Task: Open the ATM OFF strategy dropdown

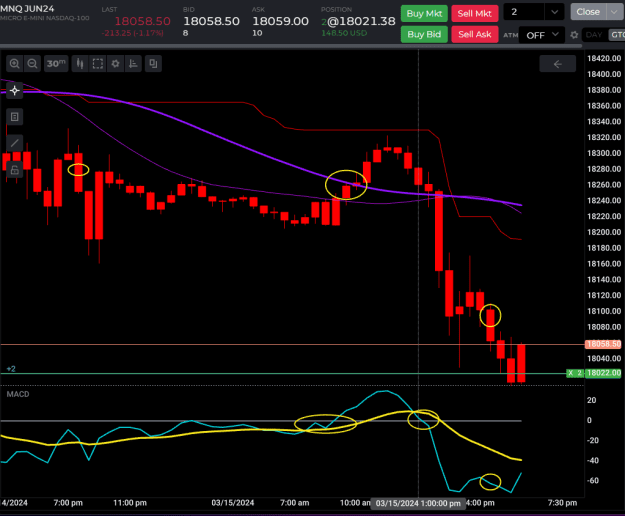Action: tap(542, 35)
